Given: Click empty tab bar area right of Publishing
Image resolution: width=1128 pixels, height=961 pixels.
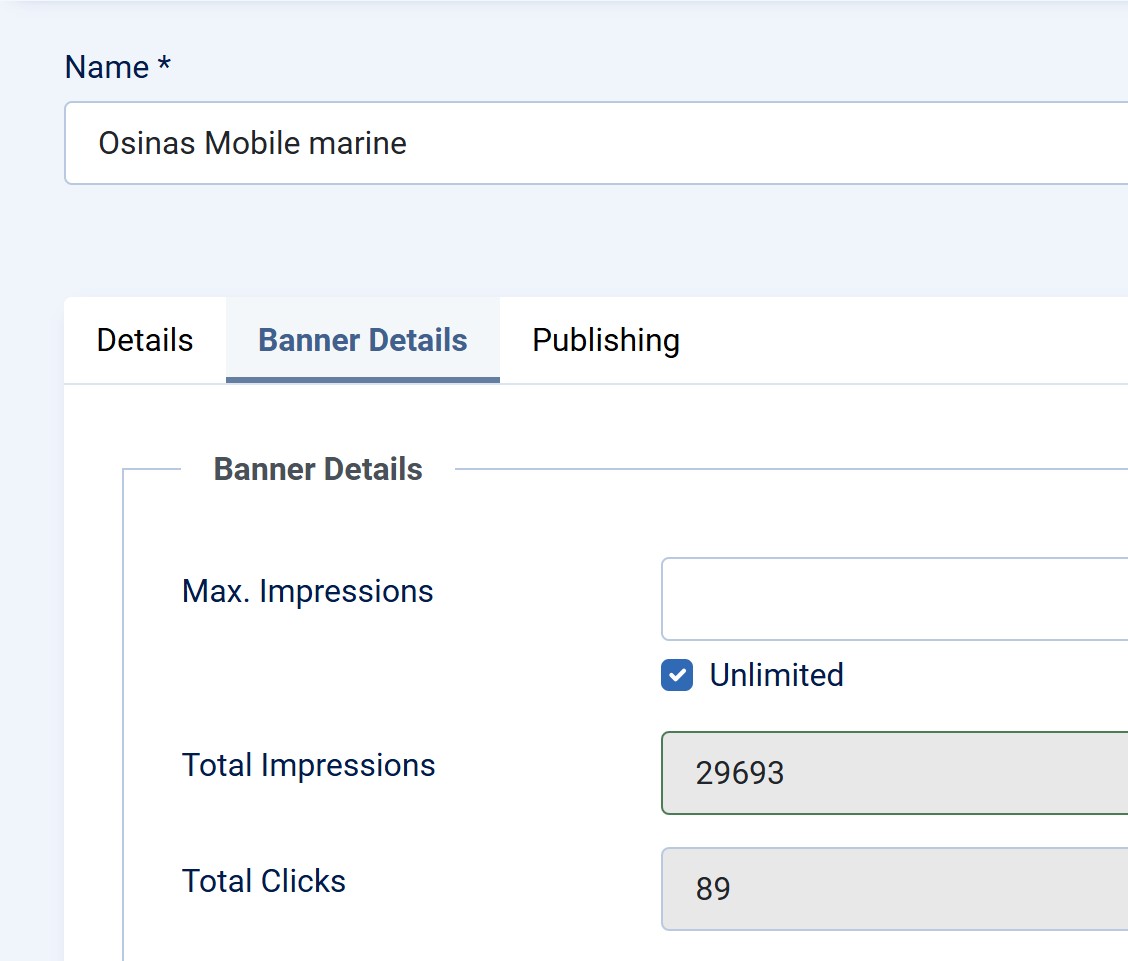Looking at the screenshot, I should click(900, 340).
